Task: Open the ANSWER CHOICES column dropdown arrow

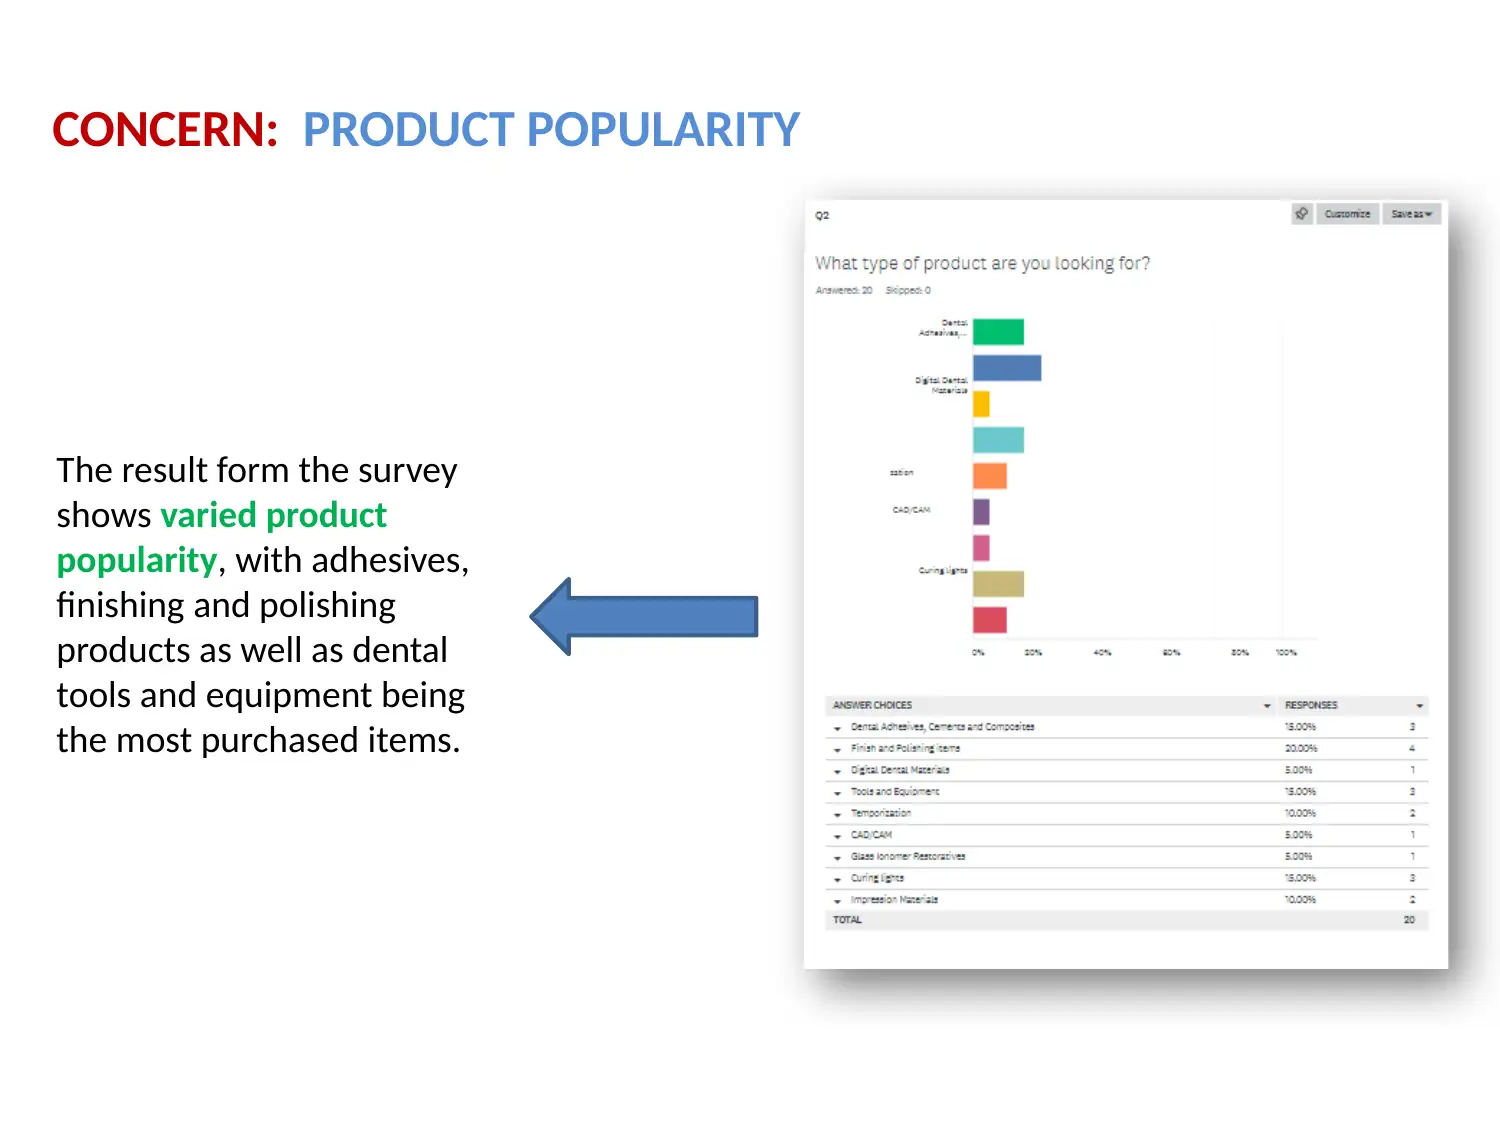Action: point(1267,706)
